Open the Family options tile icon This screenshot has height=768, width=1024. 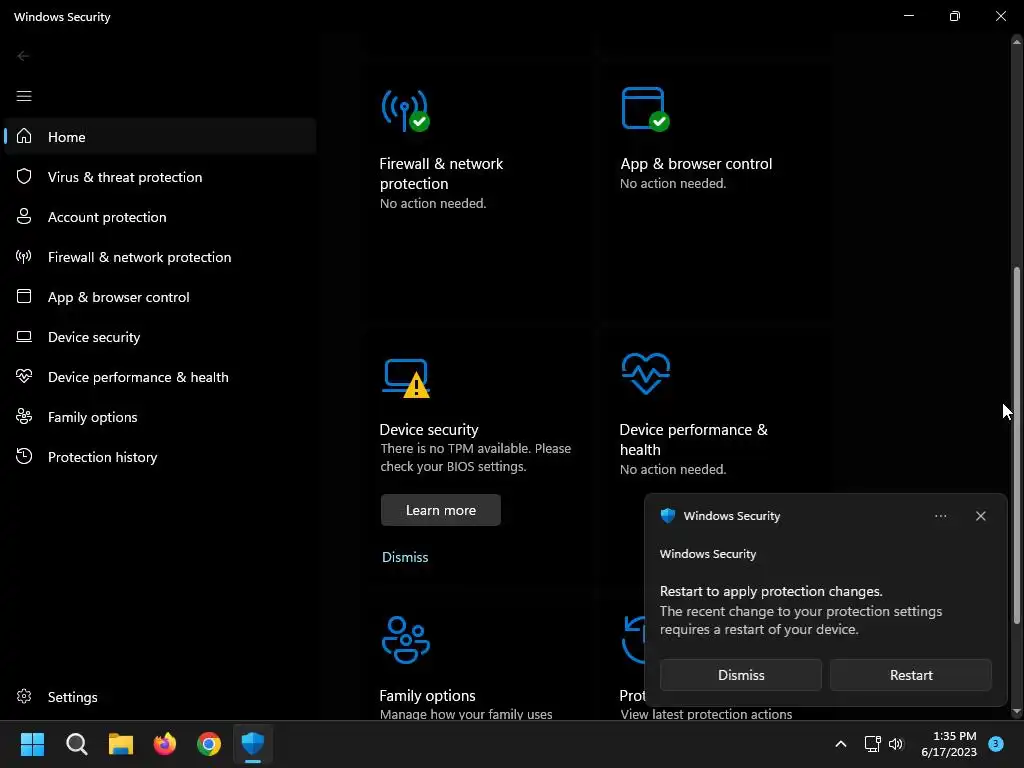point(406,640)
